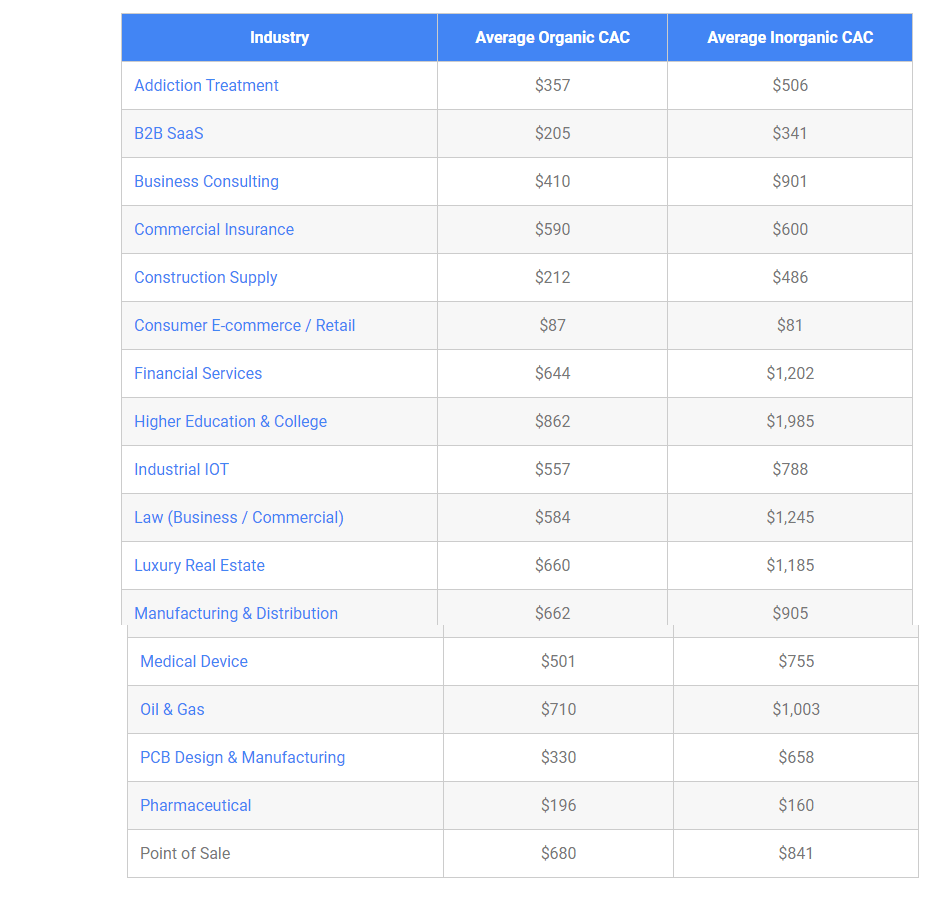This screenshot has height=898, width=942.
Task: Click the B2B SaaS link
Action: coord(169,134)
